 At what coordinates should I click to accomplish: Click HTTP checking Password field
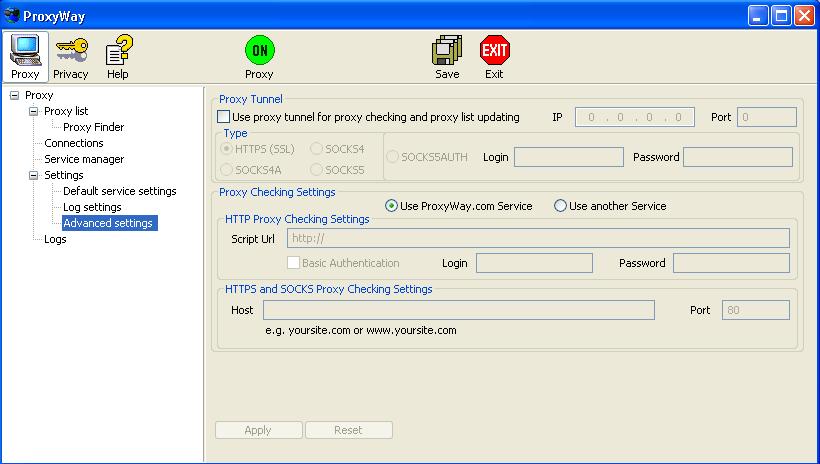click(731, 263)
